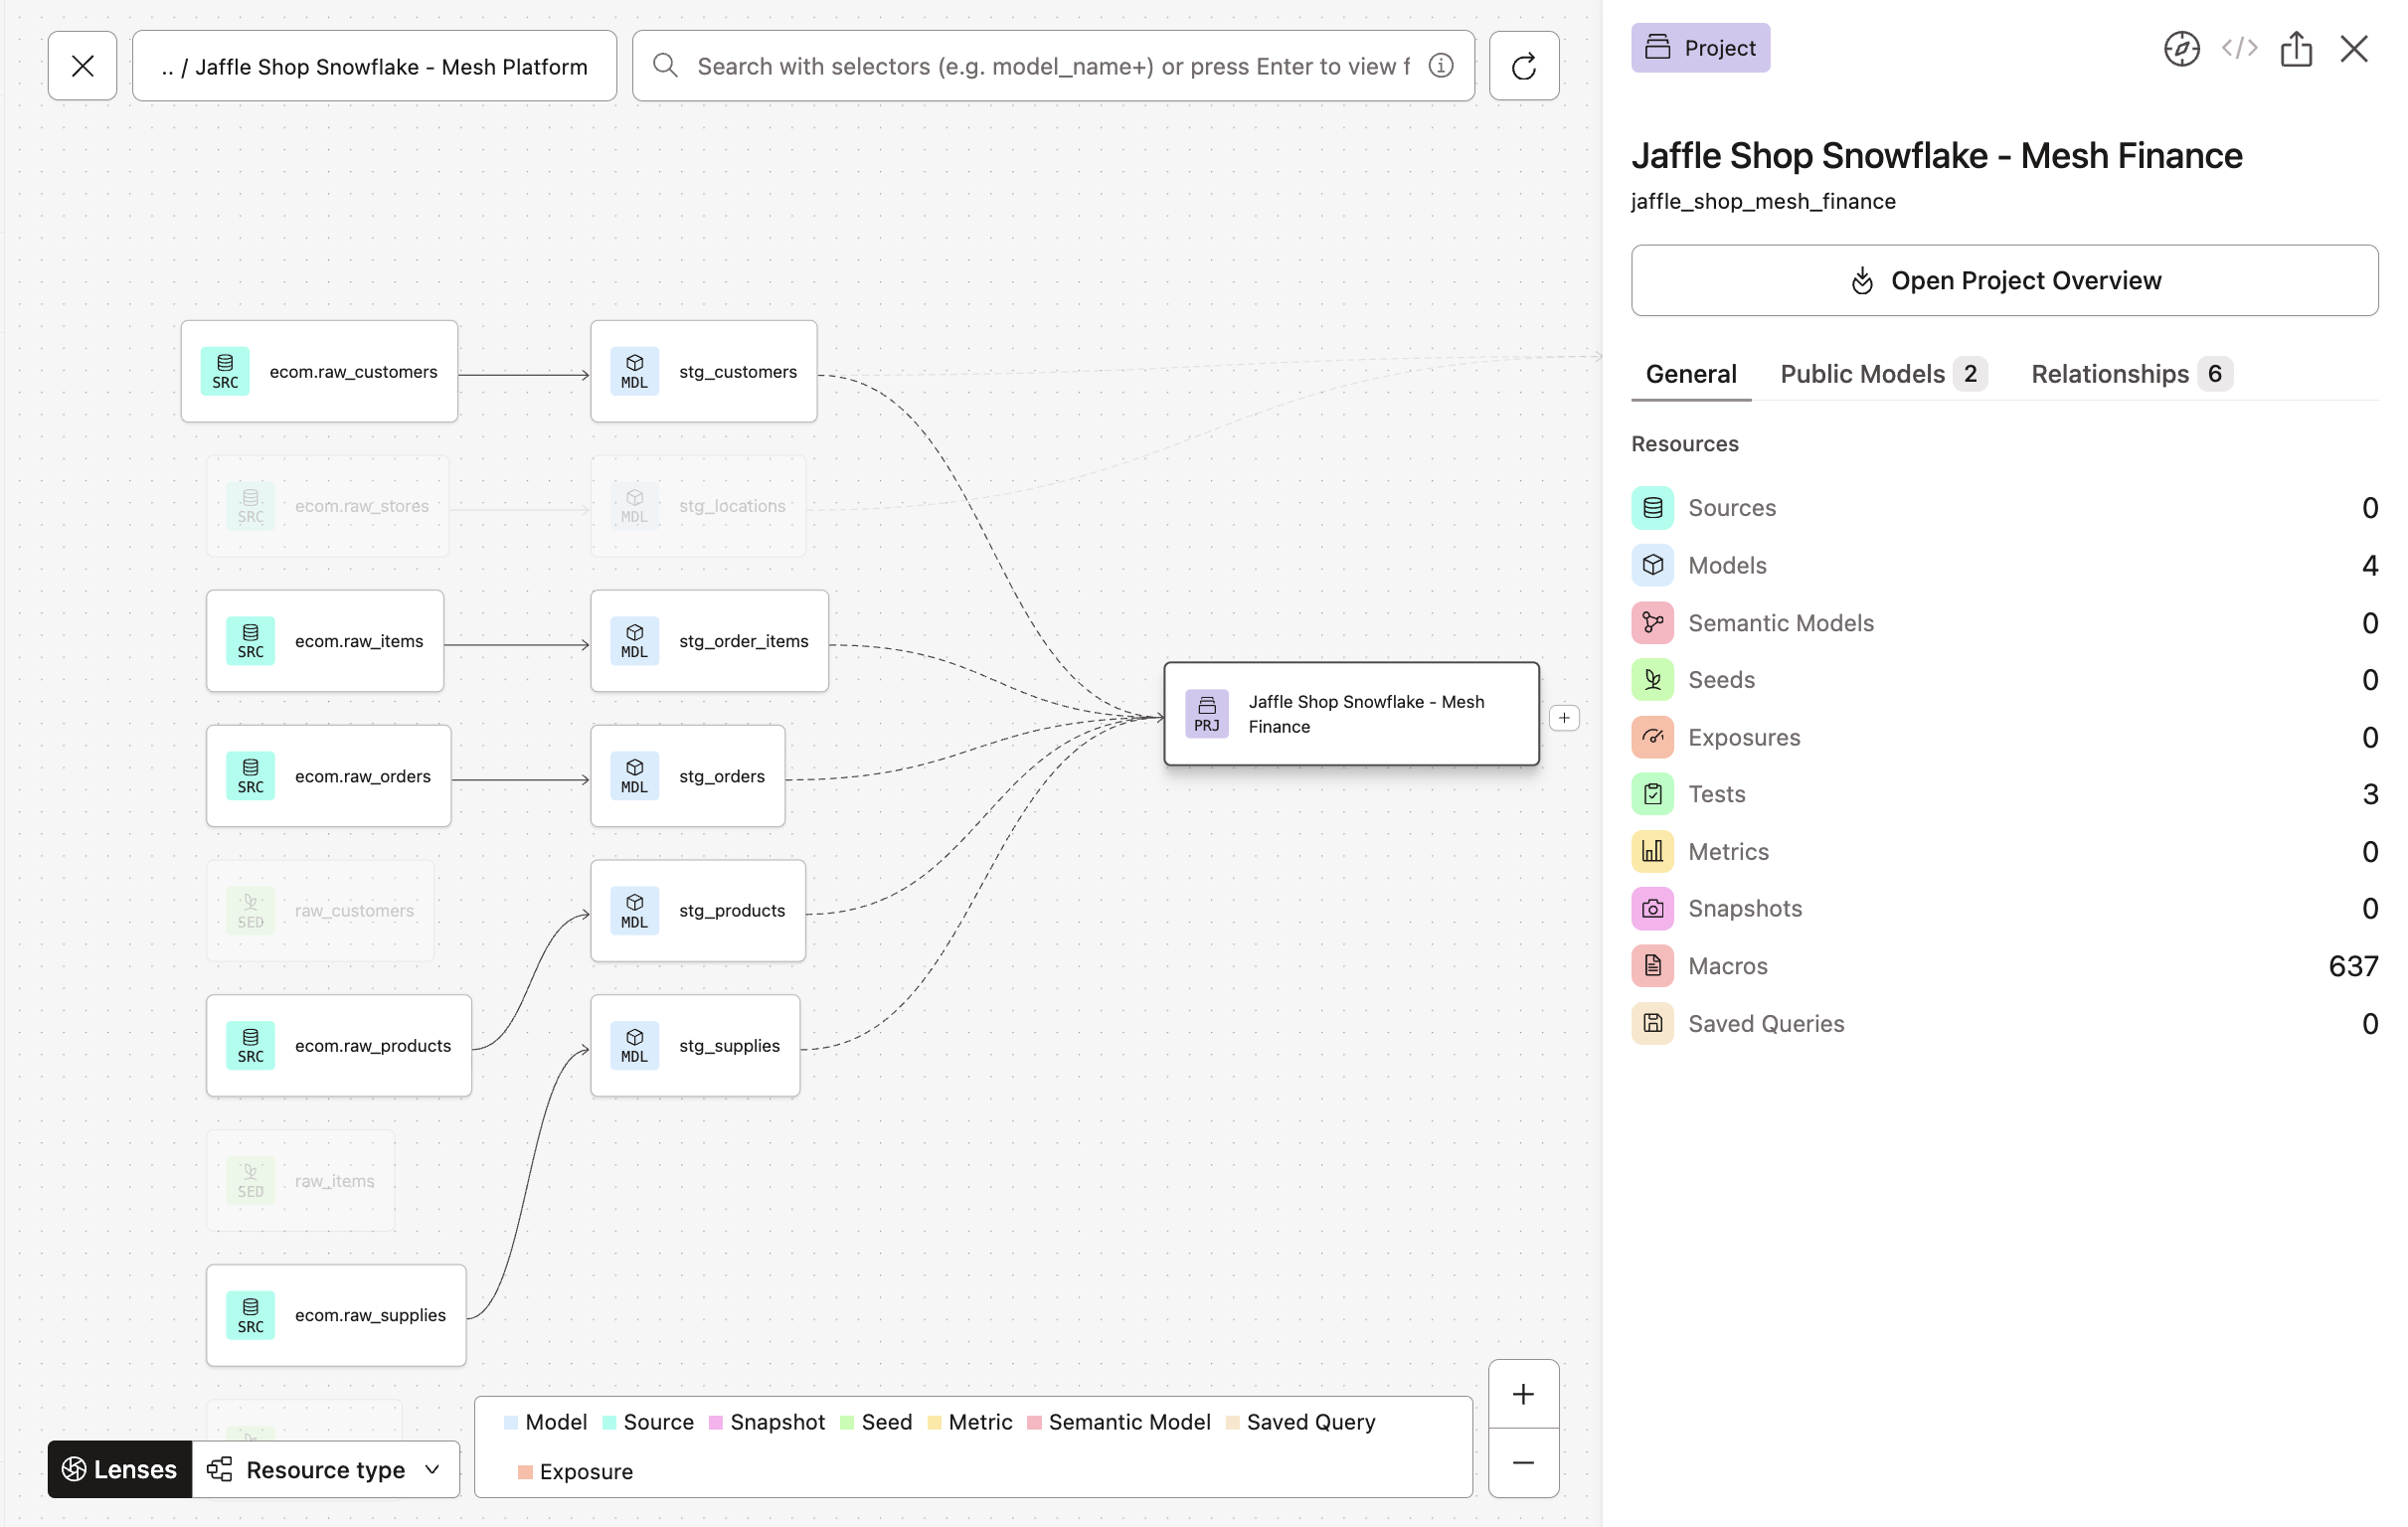
Task: Click the purple Project badge
Action: 1700,48
